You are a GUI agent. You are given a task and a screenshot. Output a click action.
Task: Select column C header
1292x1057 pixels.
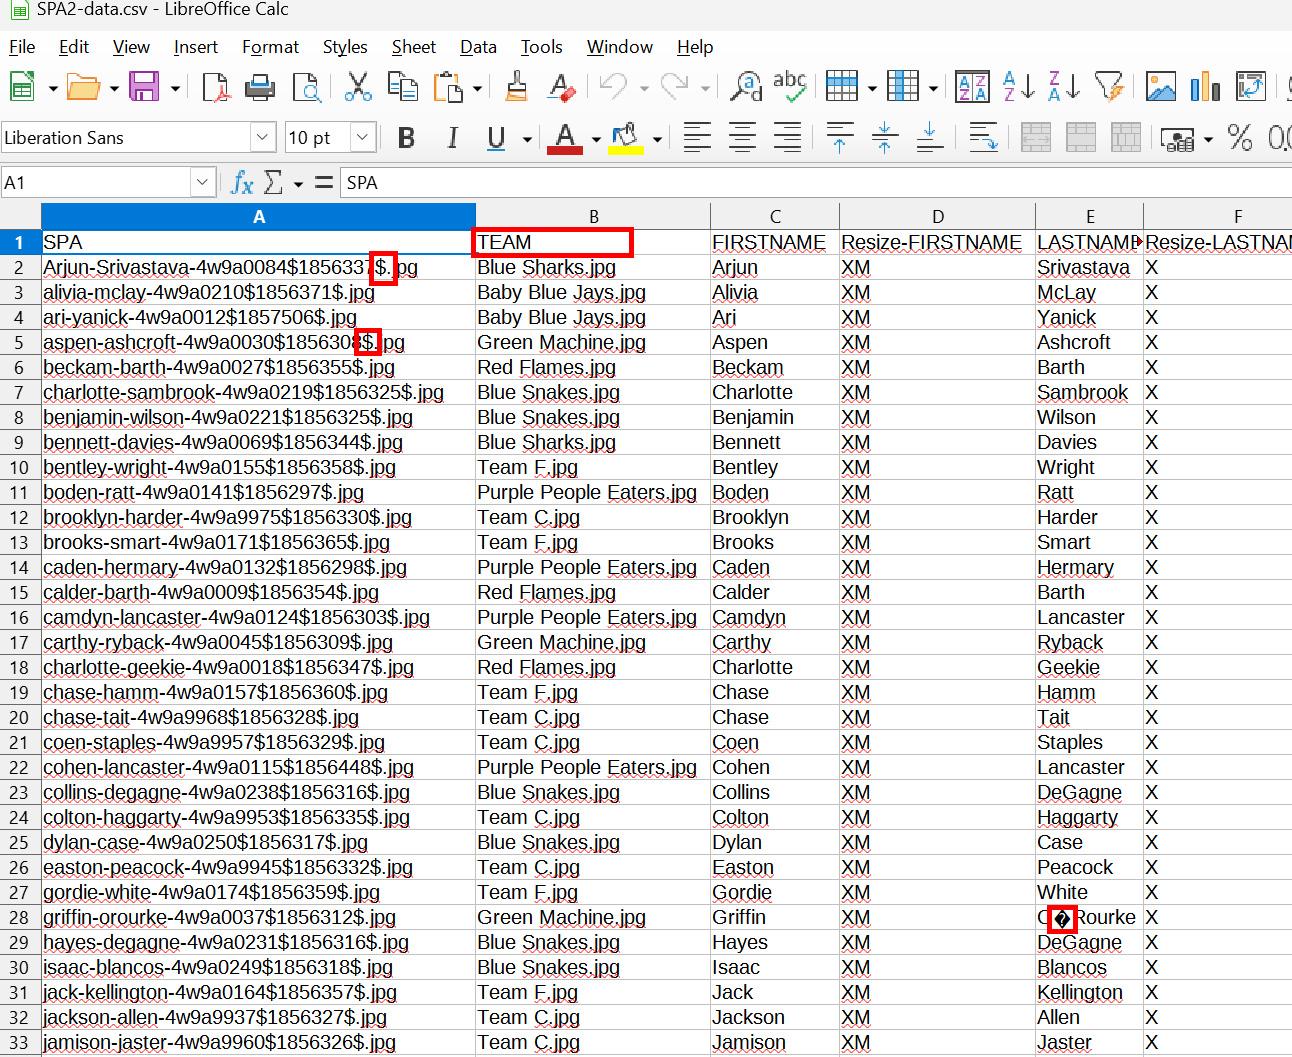point(774,217)
